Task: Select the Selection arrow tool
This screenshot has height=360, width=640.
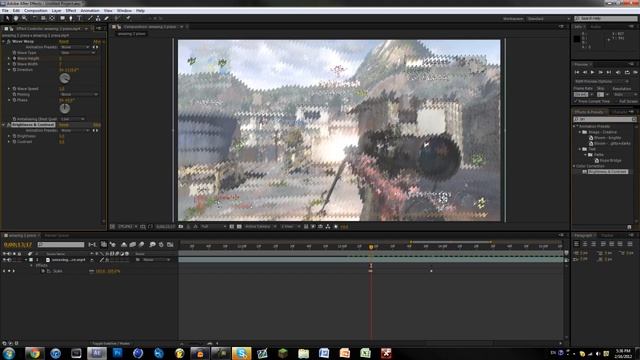Action: point(7,18)
